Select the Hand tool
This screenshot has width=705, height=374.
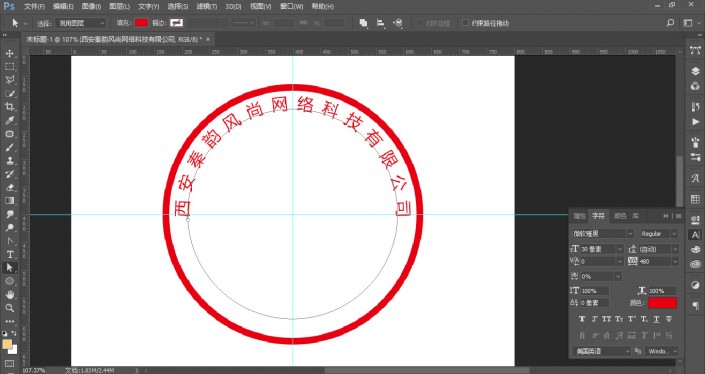(9, 295)
